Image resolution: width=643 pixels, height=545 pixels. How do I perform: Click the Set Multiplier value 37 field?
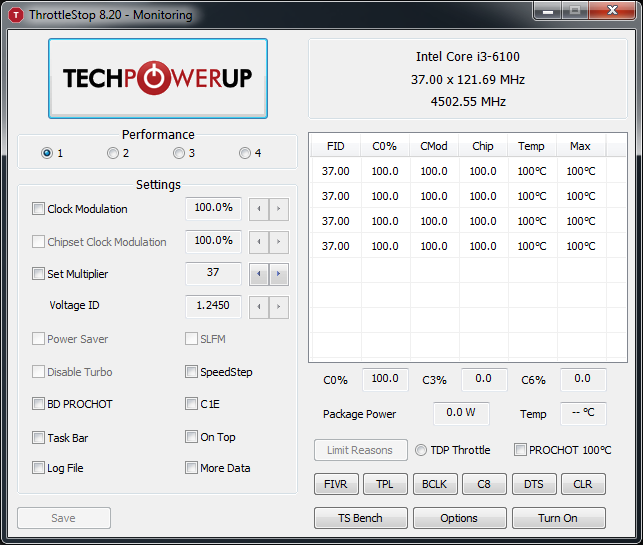(x=213, y=273)
